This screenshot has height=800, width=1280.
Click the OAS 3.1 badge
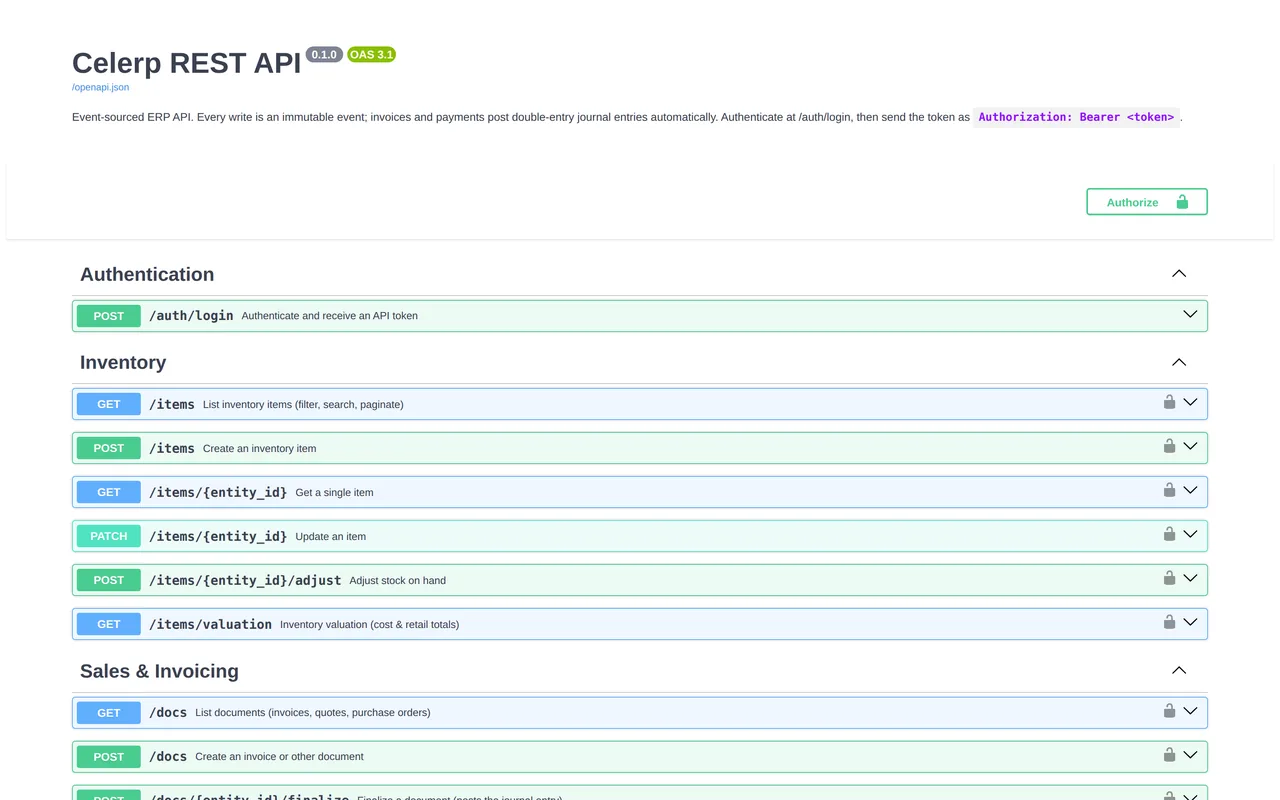point(371,55)
